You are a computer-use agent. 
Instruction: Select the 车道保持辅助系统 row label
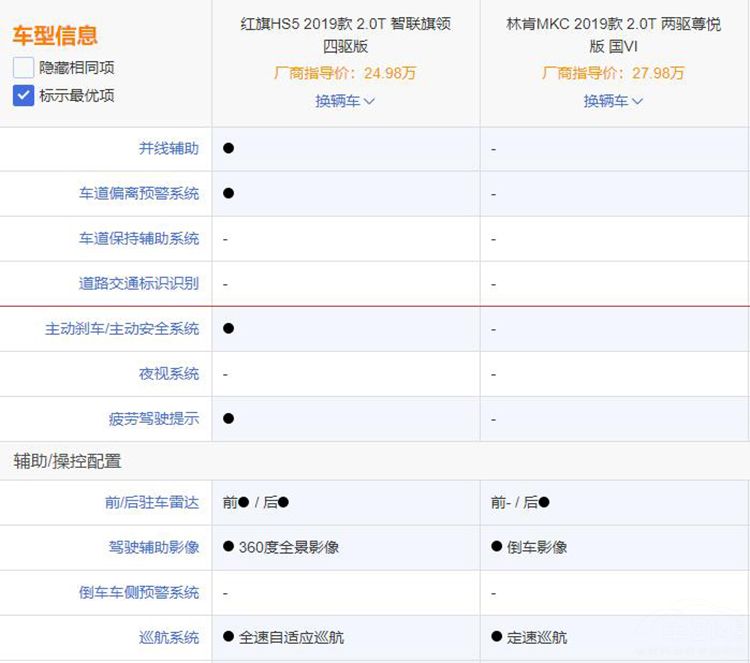point(139,238)
